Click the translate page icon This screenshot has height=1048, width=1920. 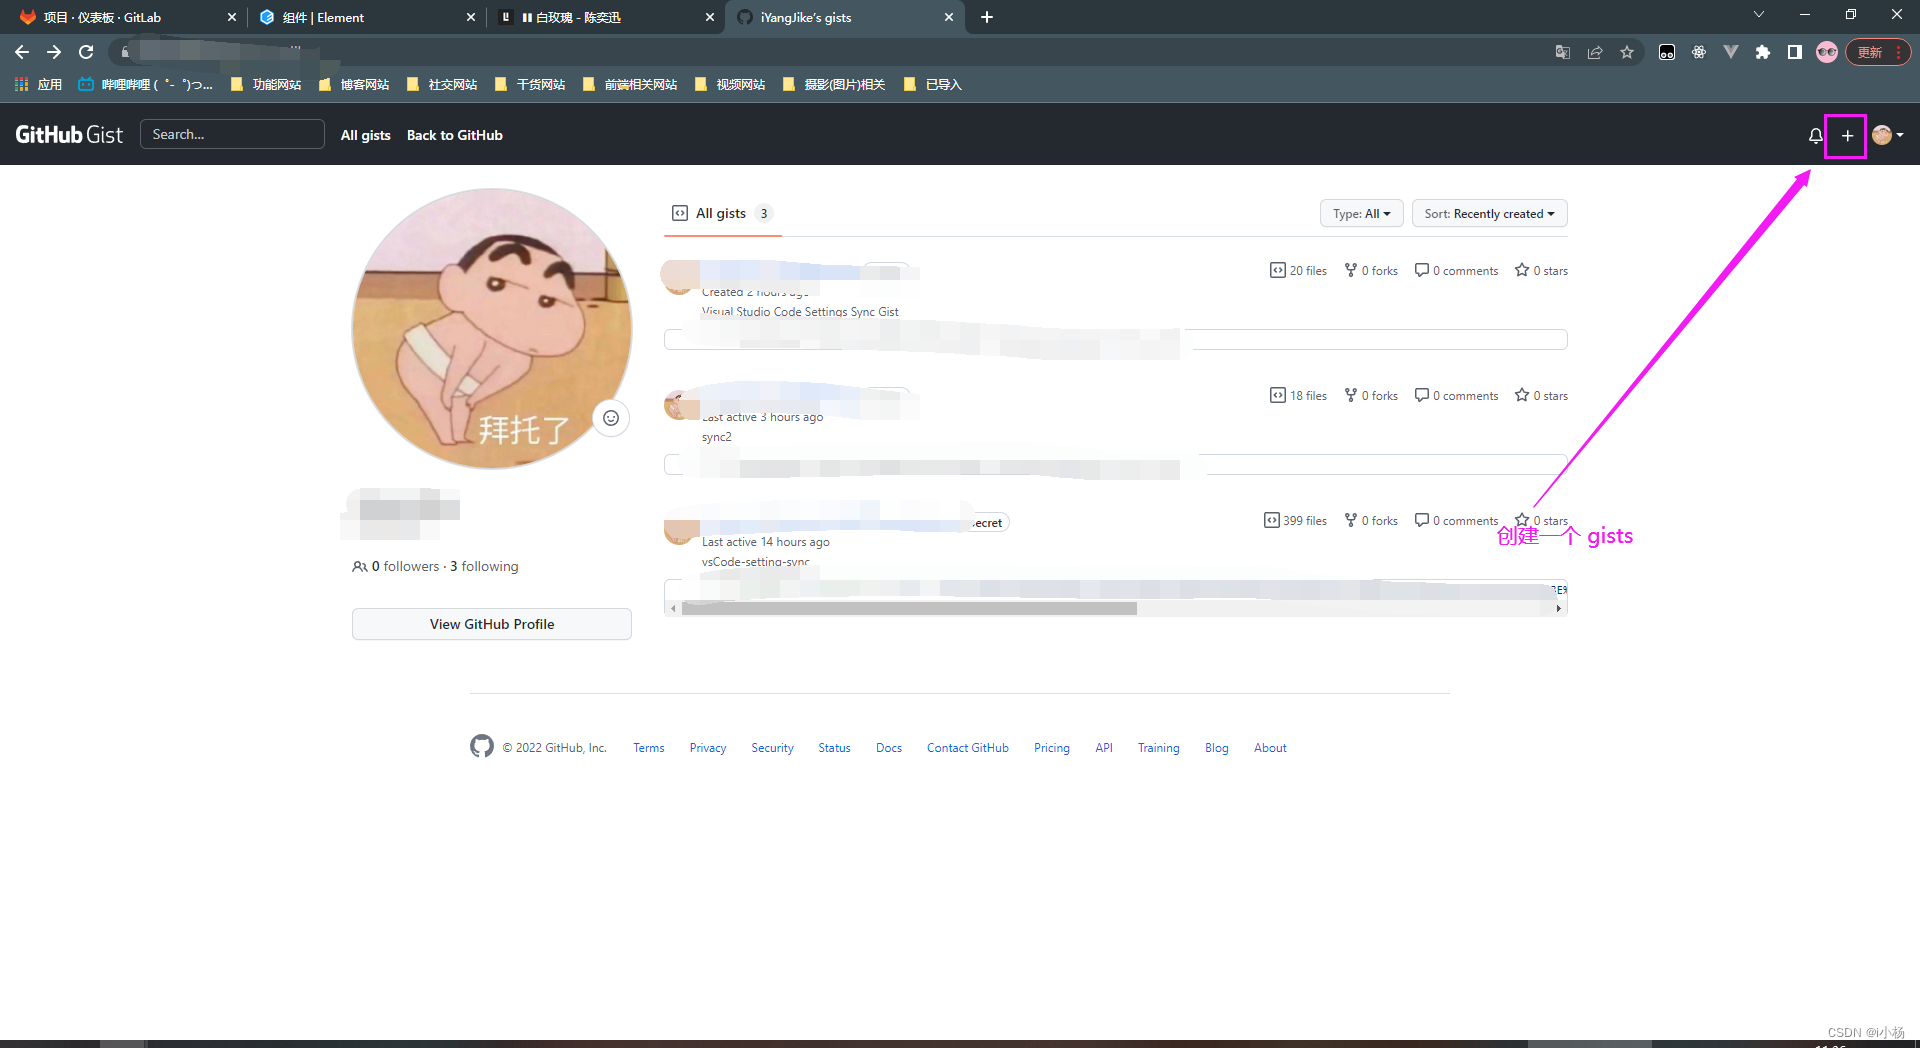click(1563, 52)
